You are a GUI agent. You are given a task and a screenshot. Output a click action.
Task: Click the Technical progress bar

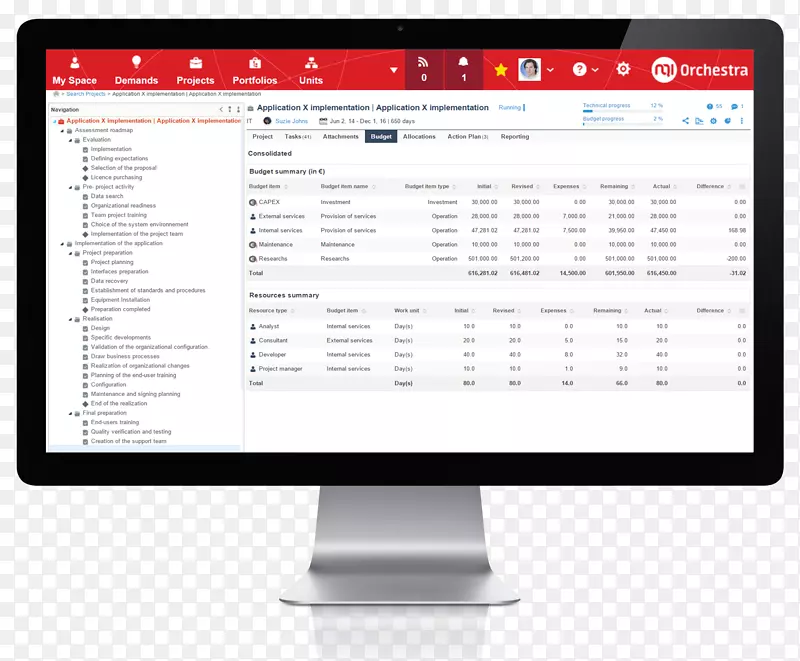621,110
